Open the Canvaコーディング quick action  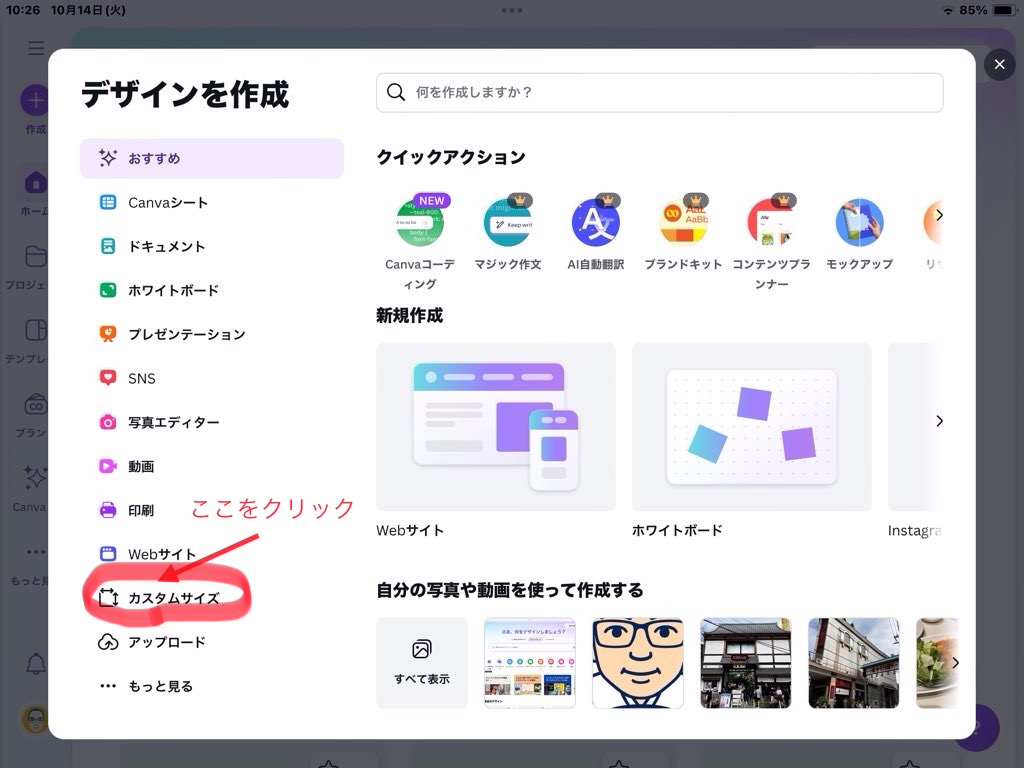pos(420,223)
